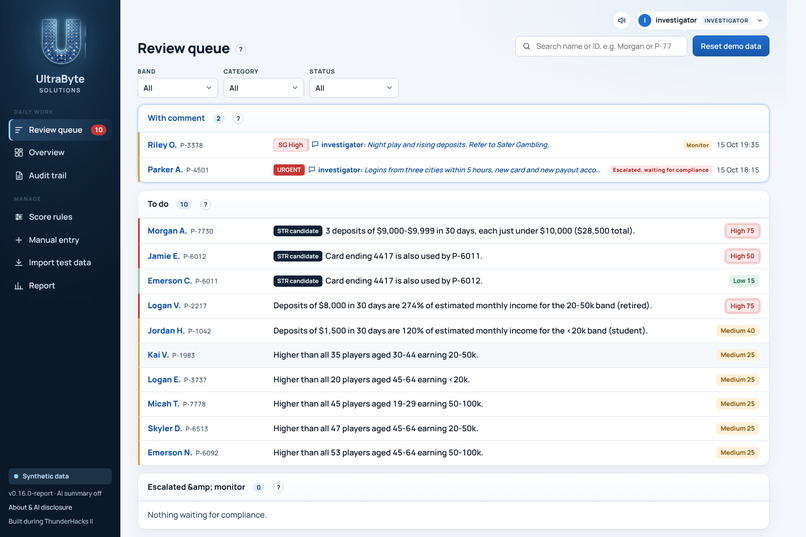This screenshot has height=537, width=806.
Task: Click the search name or ID field
Action: pyautogui.click(x=600, y=46)
